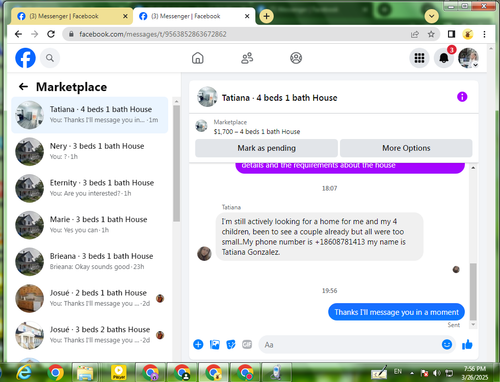Viewport: 500px width, 382px height.
Task: Bookmark this page with star icon
Action: coord(431,34)
